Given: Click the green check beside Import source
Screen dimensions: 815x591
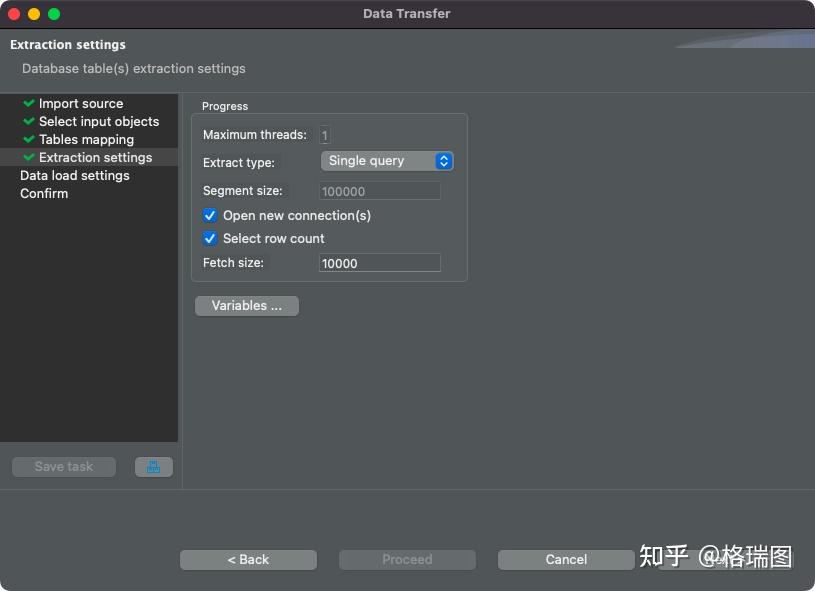Looking at the screenshot, I should click(29, 103).
